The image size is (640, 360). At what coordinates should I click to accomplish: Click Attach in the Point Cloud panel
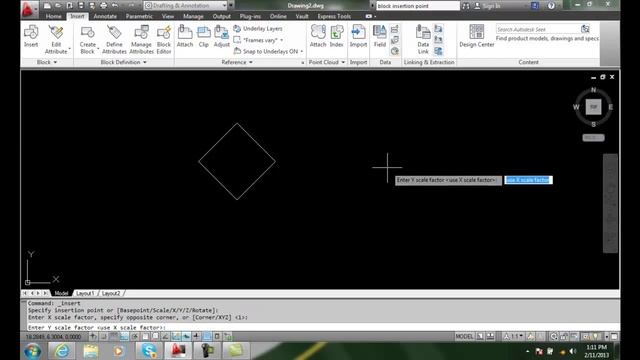tap(318, 37)
